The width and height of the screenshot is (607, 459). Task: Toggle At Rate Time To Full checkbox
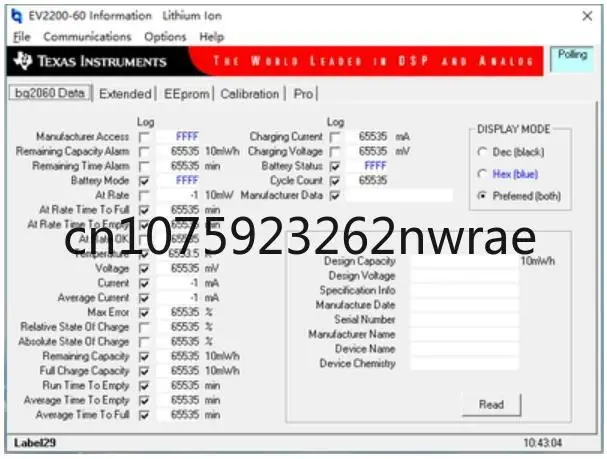point(144,210)
